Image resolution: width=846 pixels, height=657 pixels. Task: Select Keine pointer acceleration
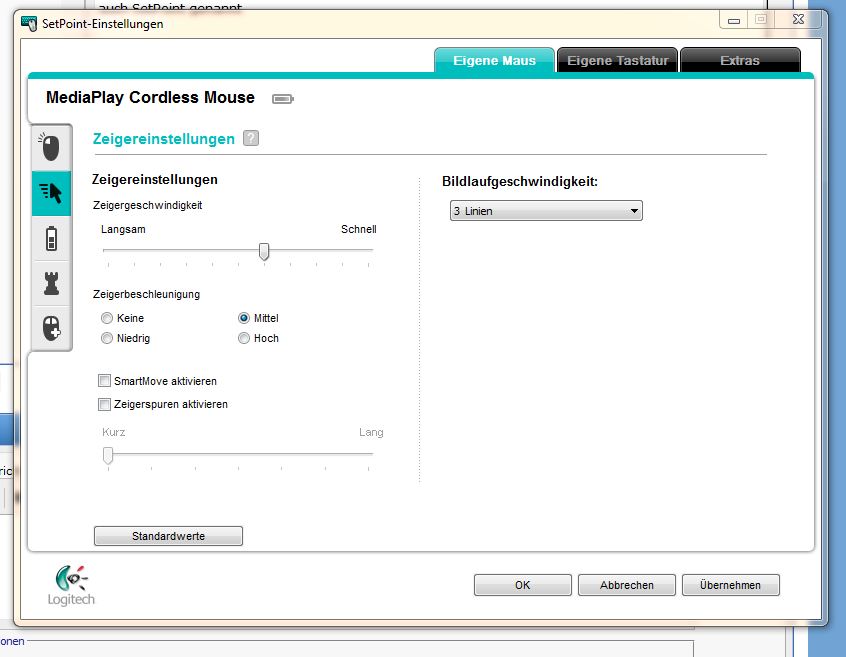point(107,318)
